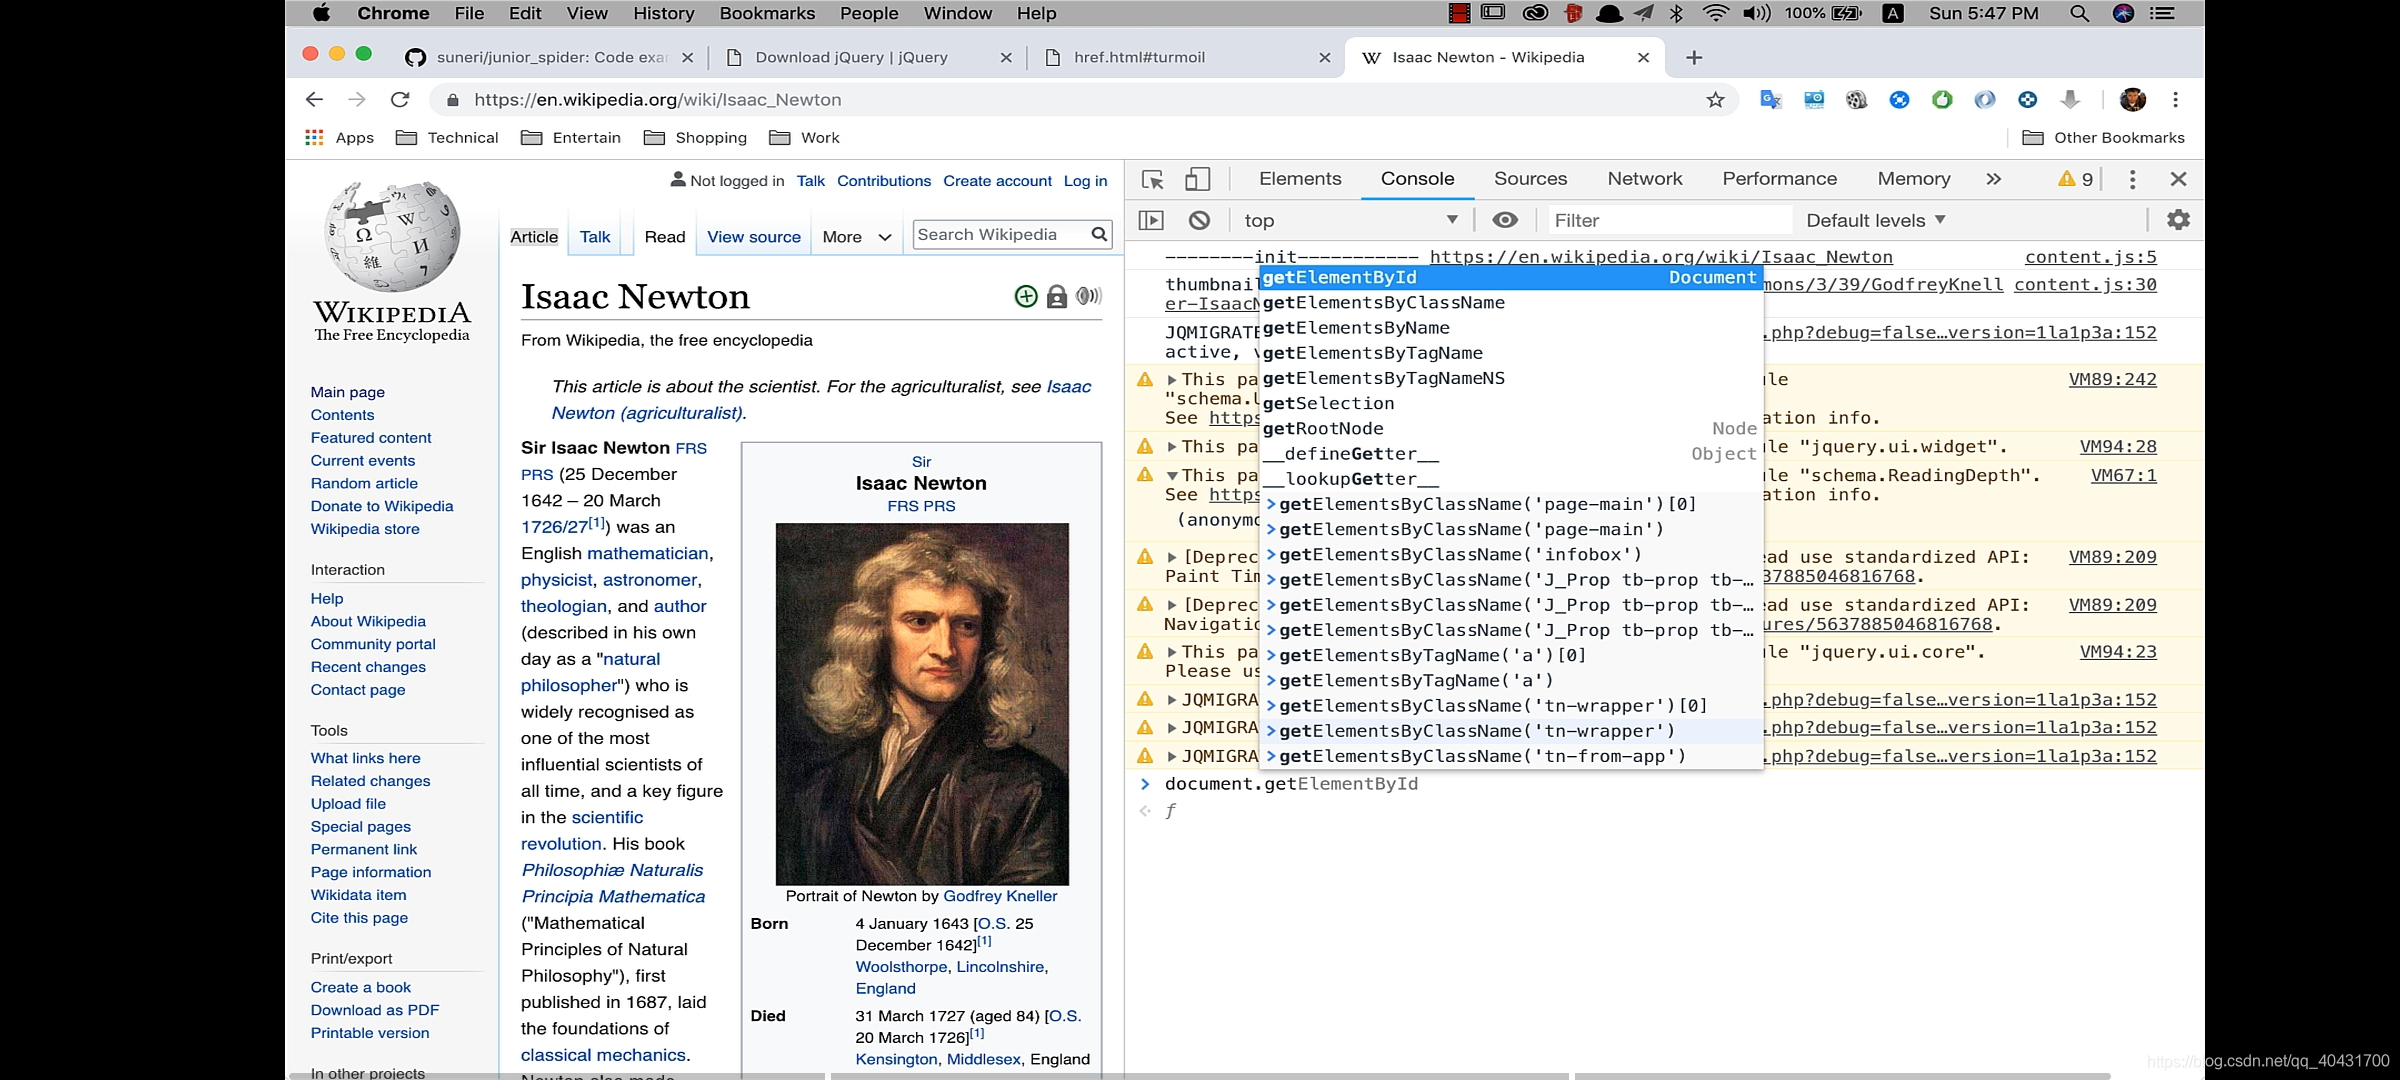This screenshot has height=1080, width=2400.
Task: Click the History menu in Chrome
Action: coord(663,12)
